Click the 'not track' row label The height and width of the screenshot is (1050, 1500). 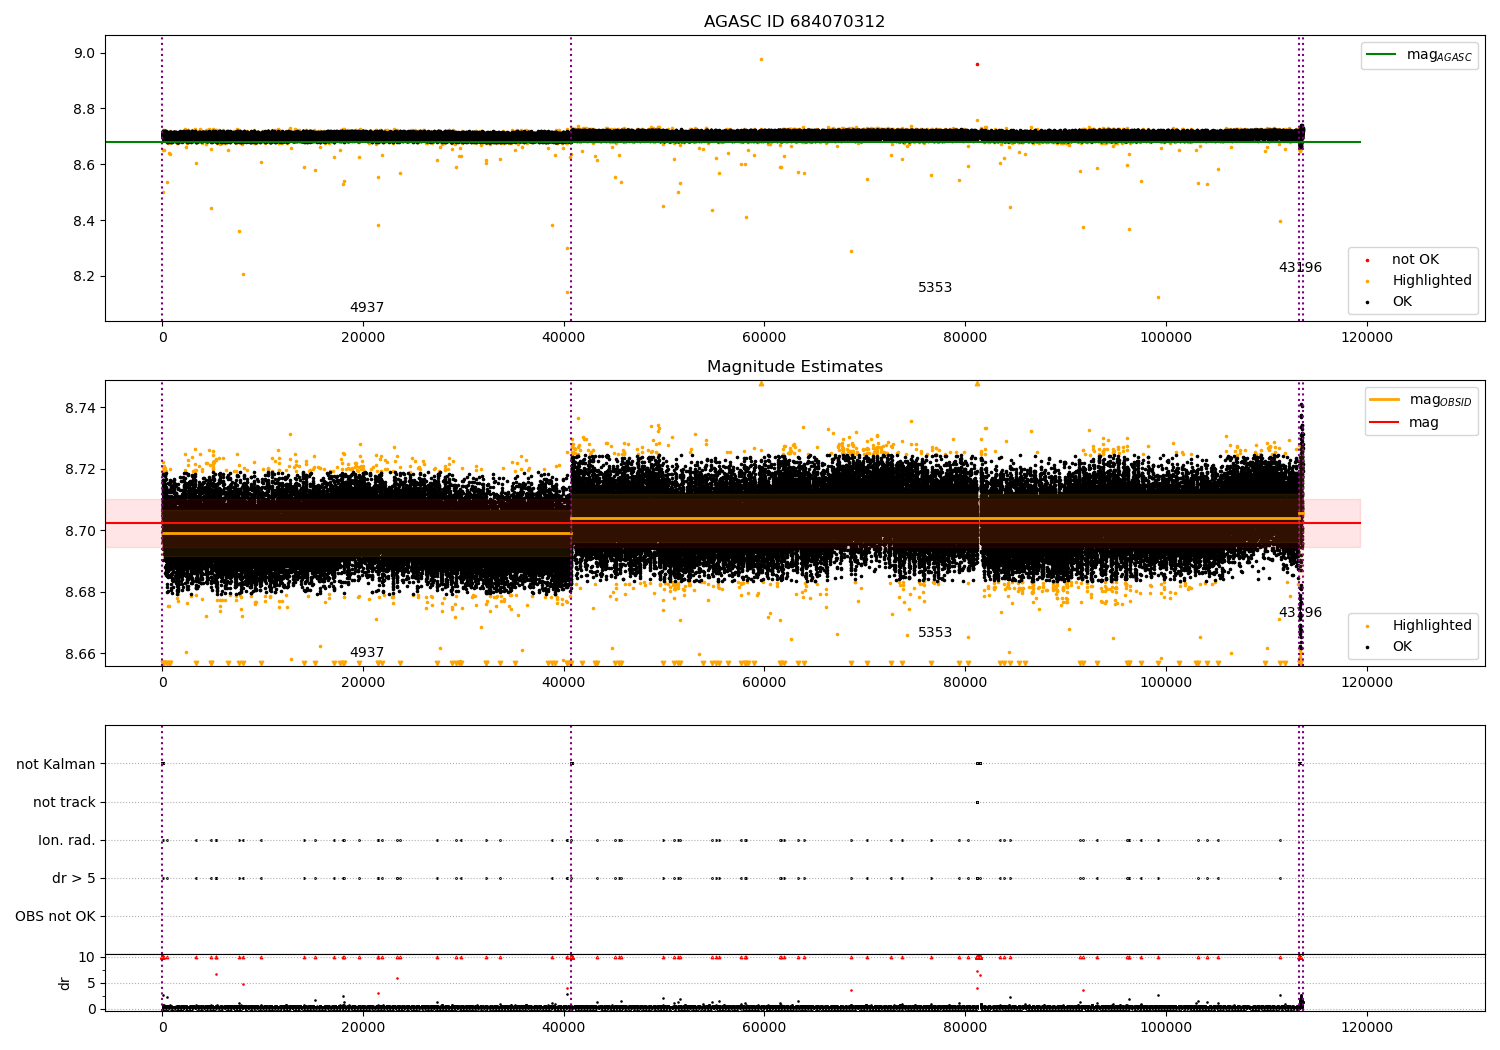coord(64,802)
